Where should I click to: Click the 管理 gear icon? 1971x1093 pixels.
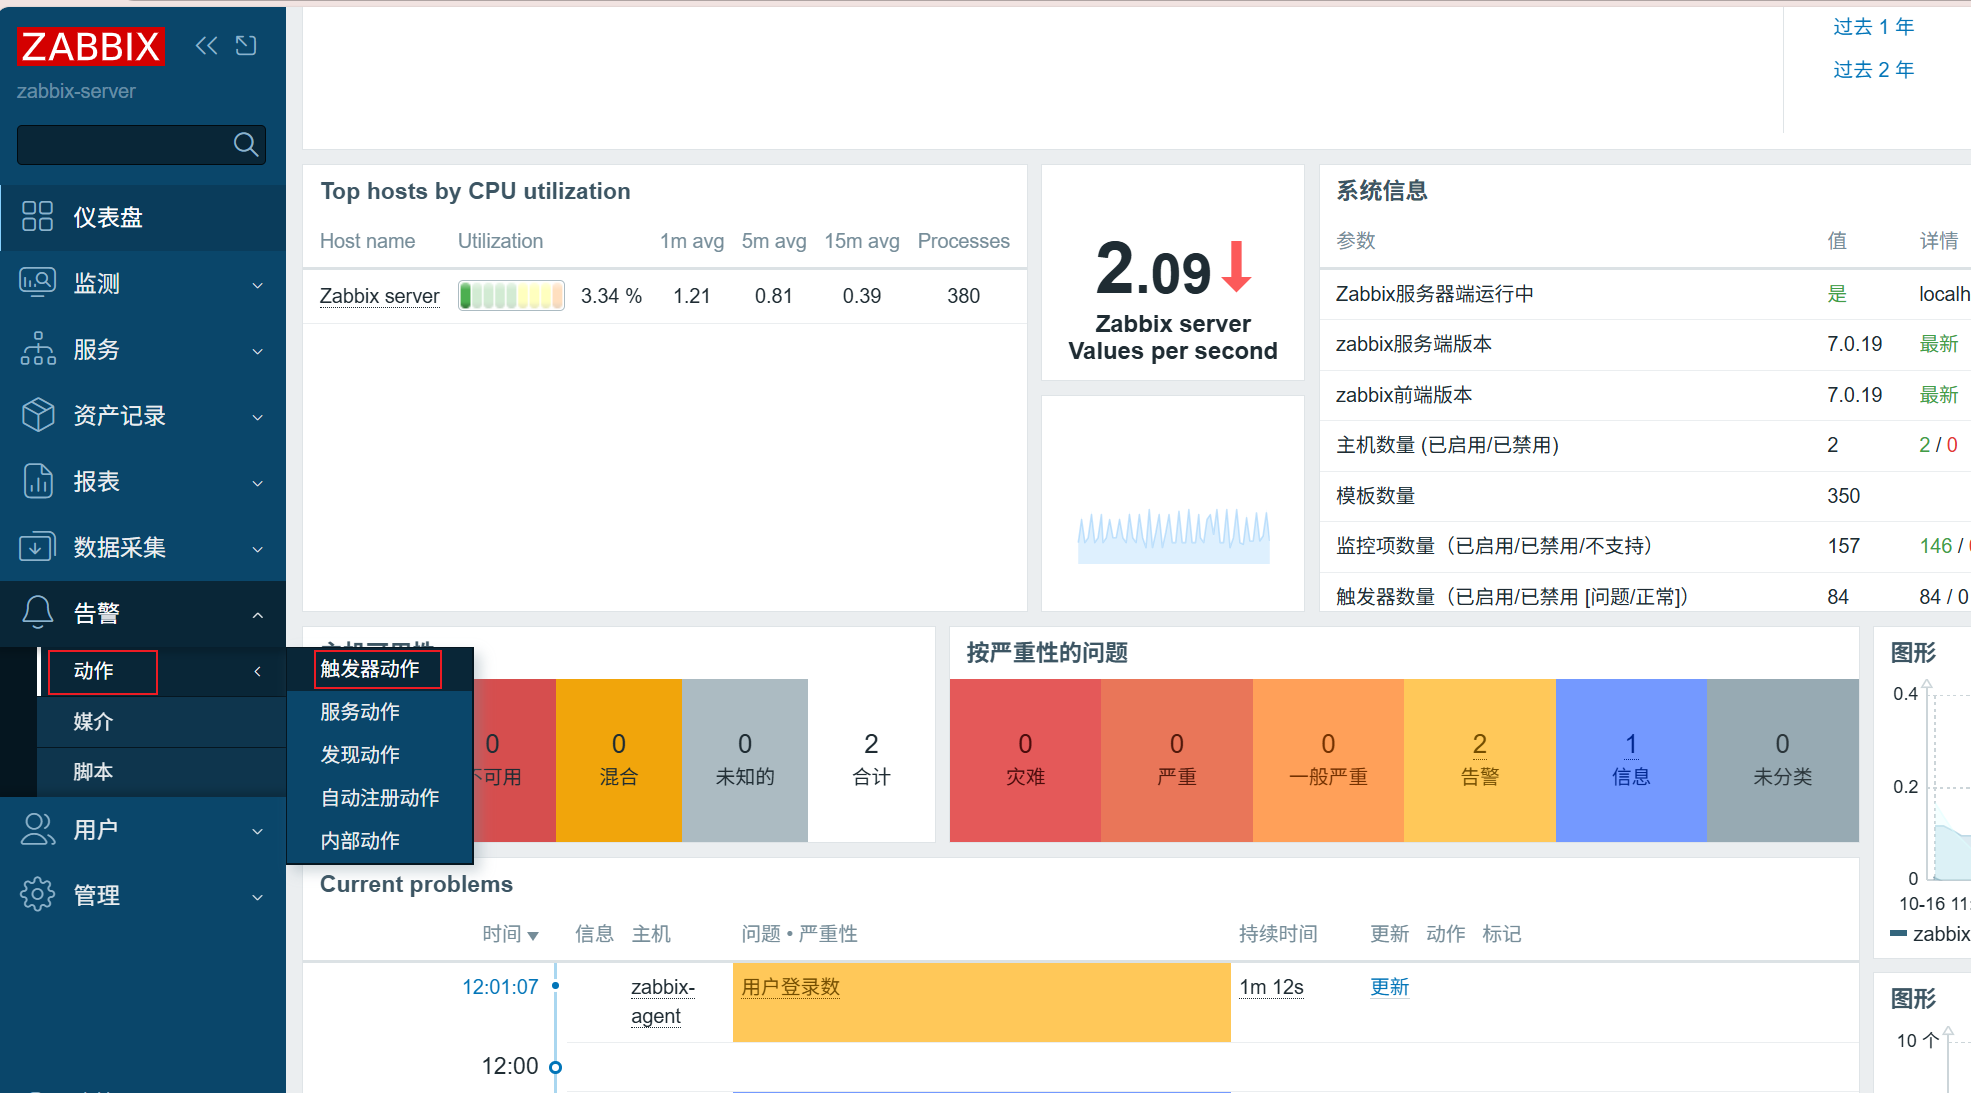[x=37, y=895]
